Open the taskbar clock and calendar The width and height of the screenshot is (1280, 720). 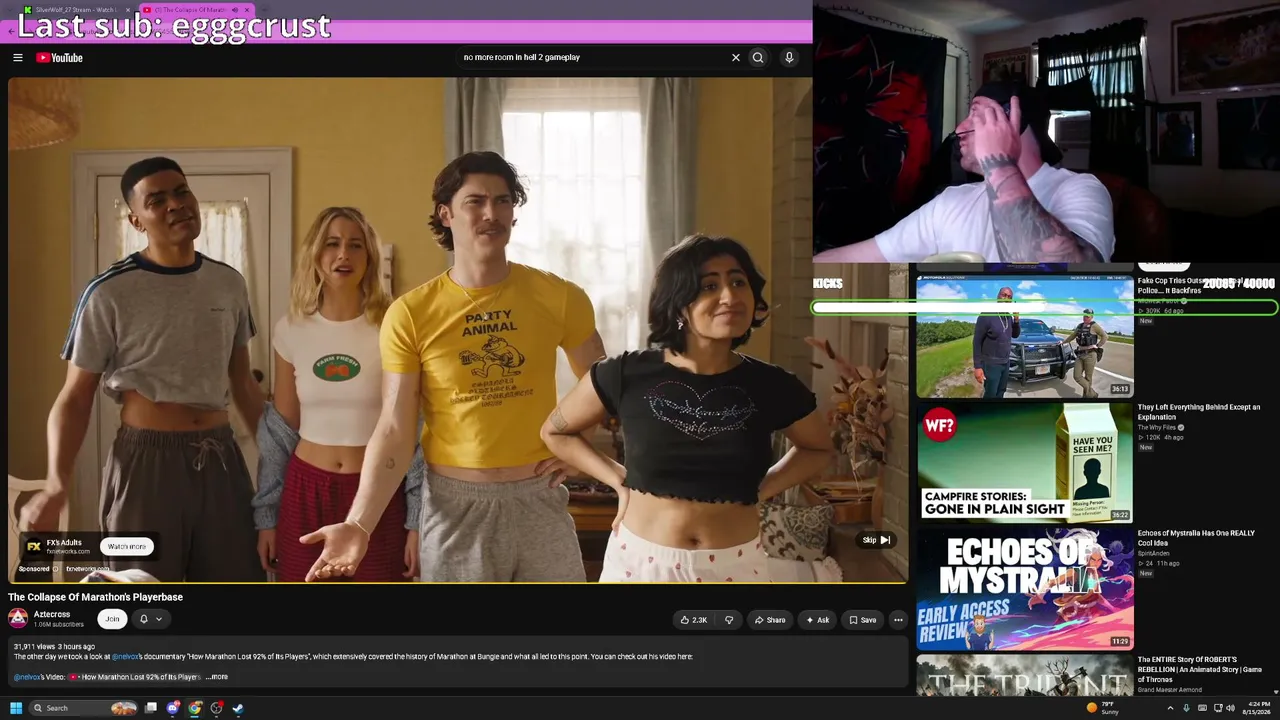(1256, 708)
